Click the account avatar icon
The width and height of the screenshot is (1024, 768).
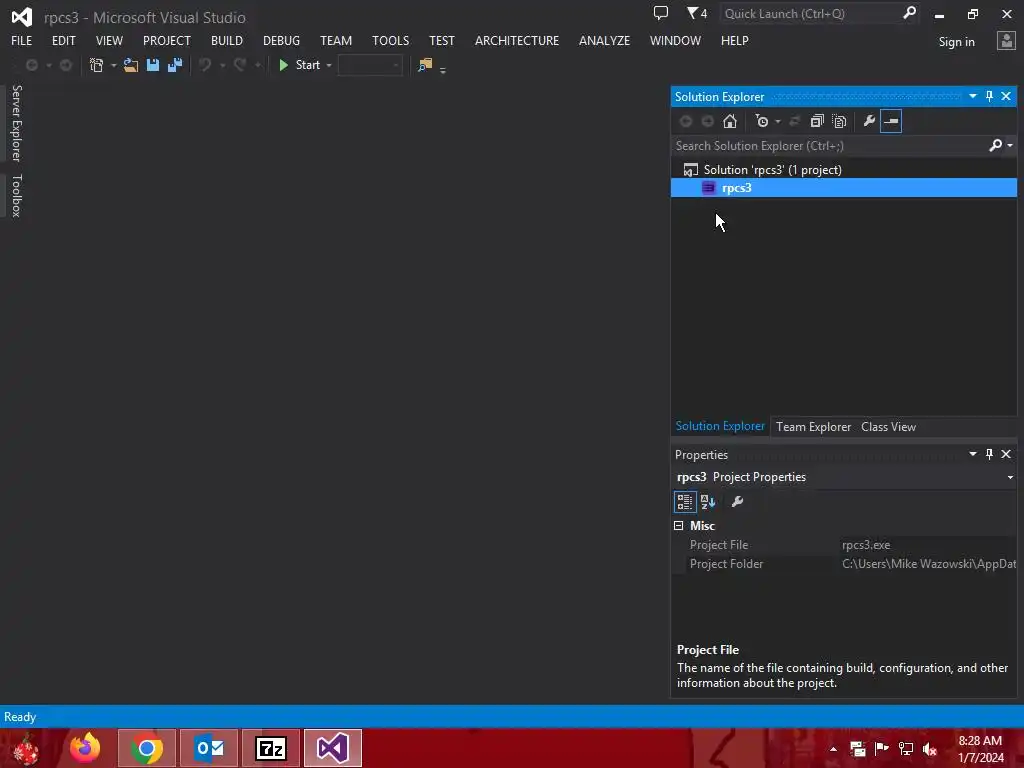pyautogui.click(x=1006, y=41)
